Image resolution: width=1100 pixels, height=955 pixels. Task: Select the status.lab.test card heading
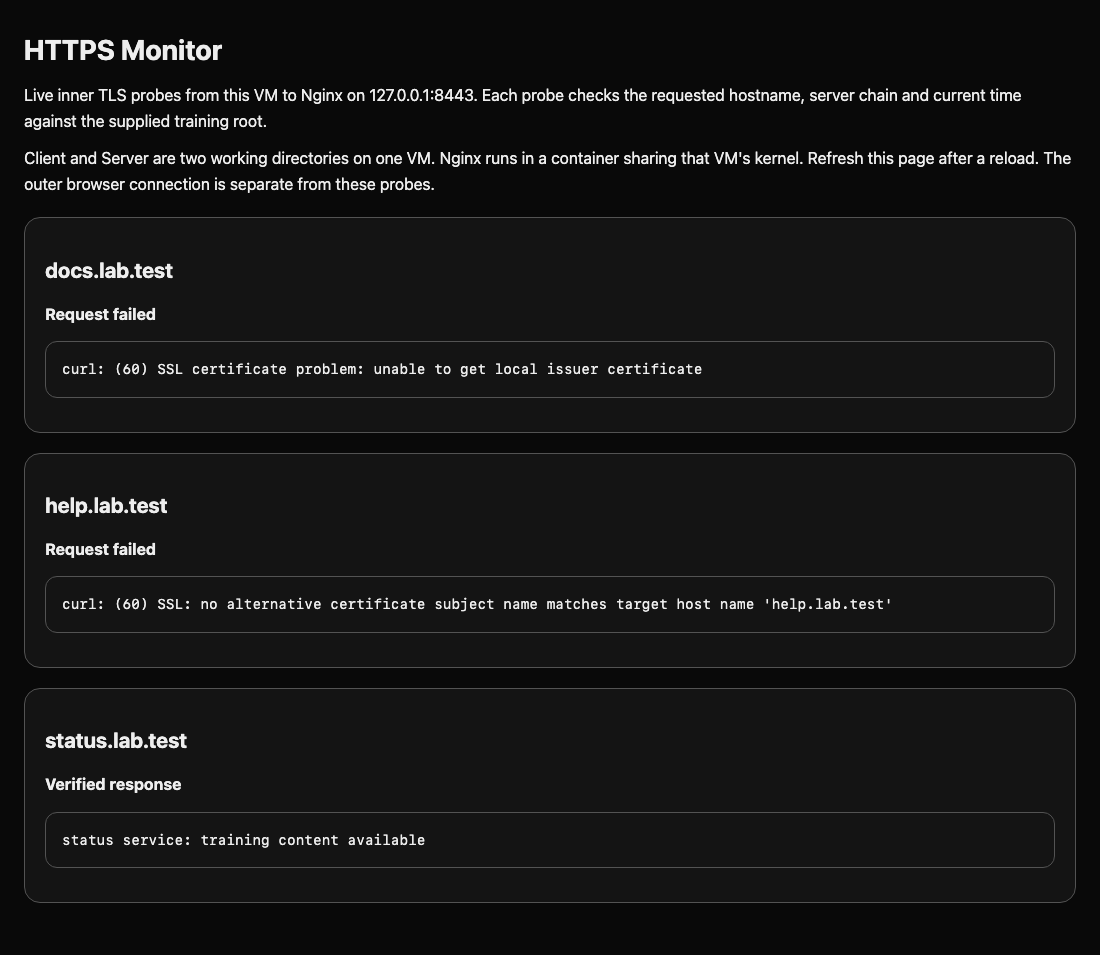[x=116, y=741]
